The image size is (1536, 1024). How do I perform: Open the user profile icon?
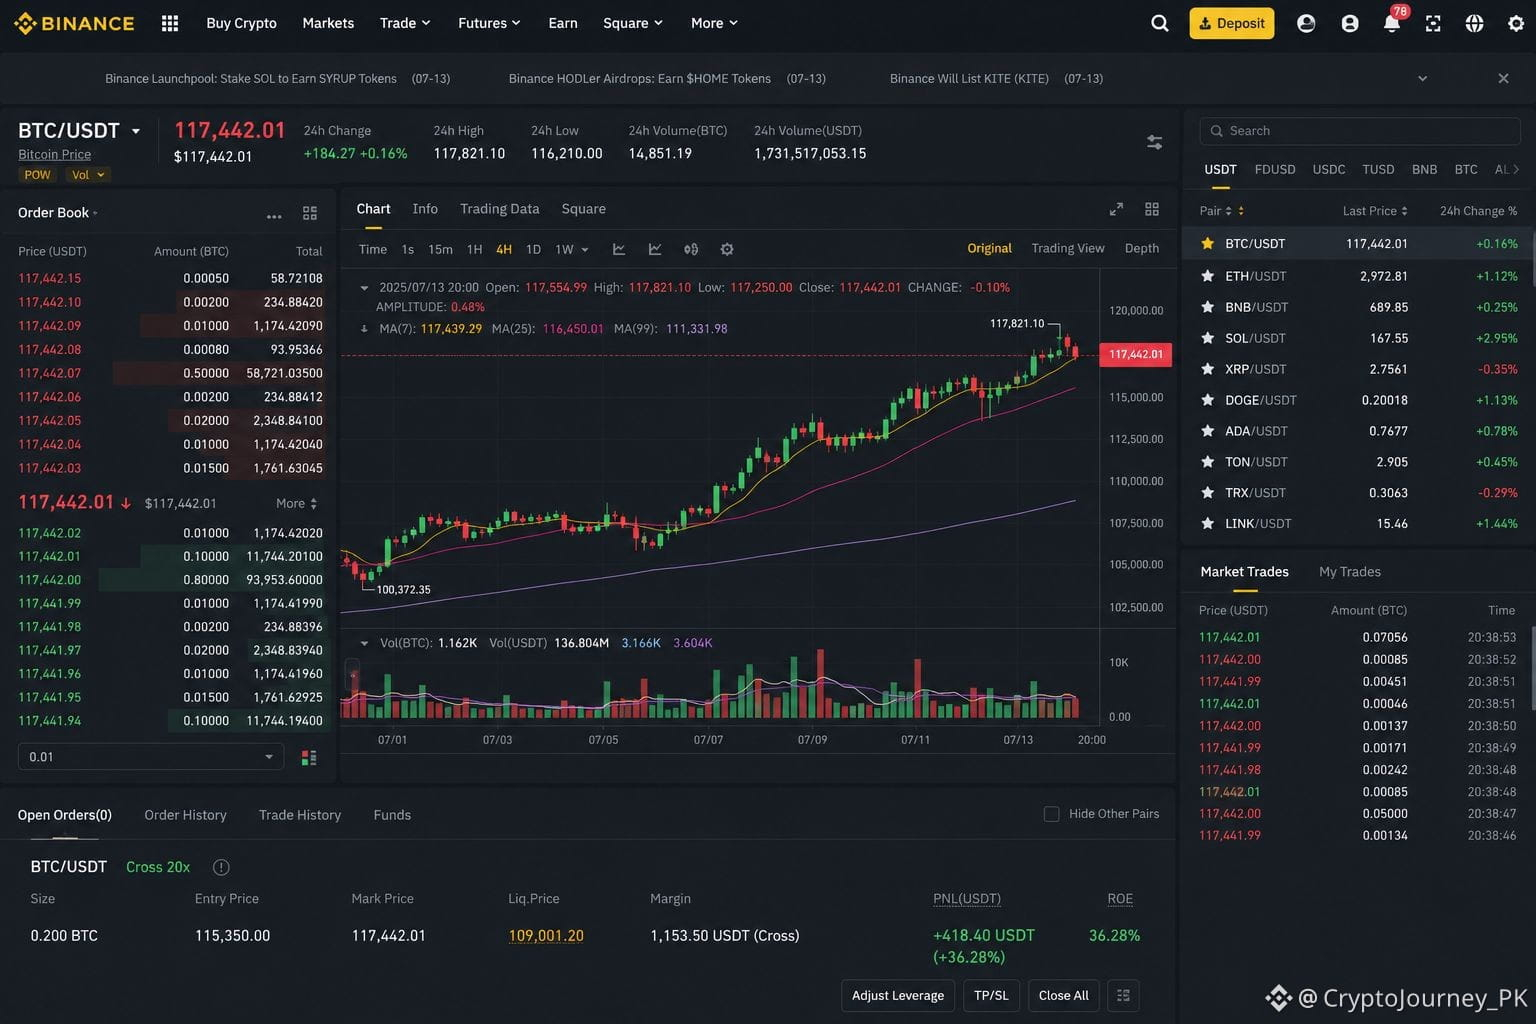[x=1350, y=23]
